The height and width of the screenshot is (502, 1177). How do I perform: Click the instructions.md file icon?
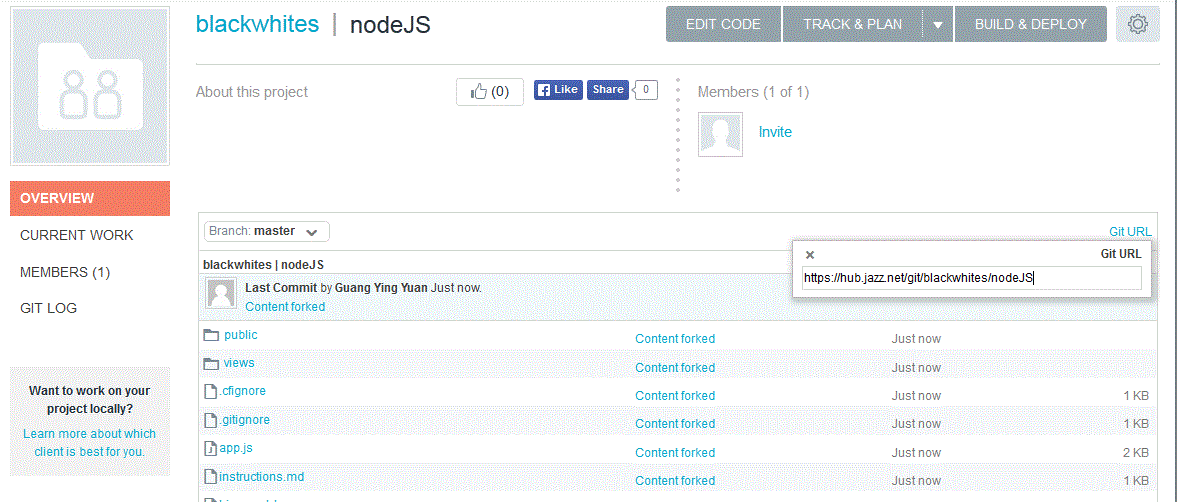(211, 476)
